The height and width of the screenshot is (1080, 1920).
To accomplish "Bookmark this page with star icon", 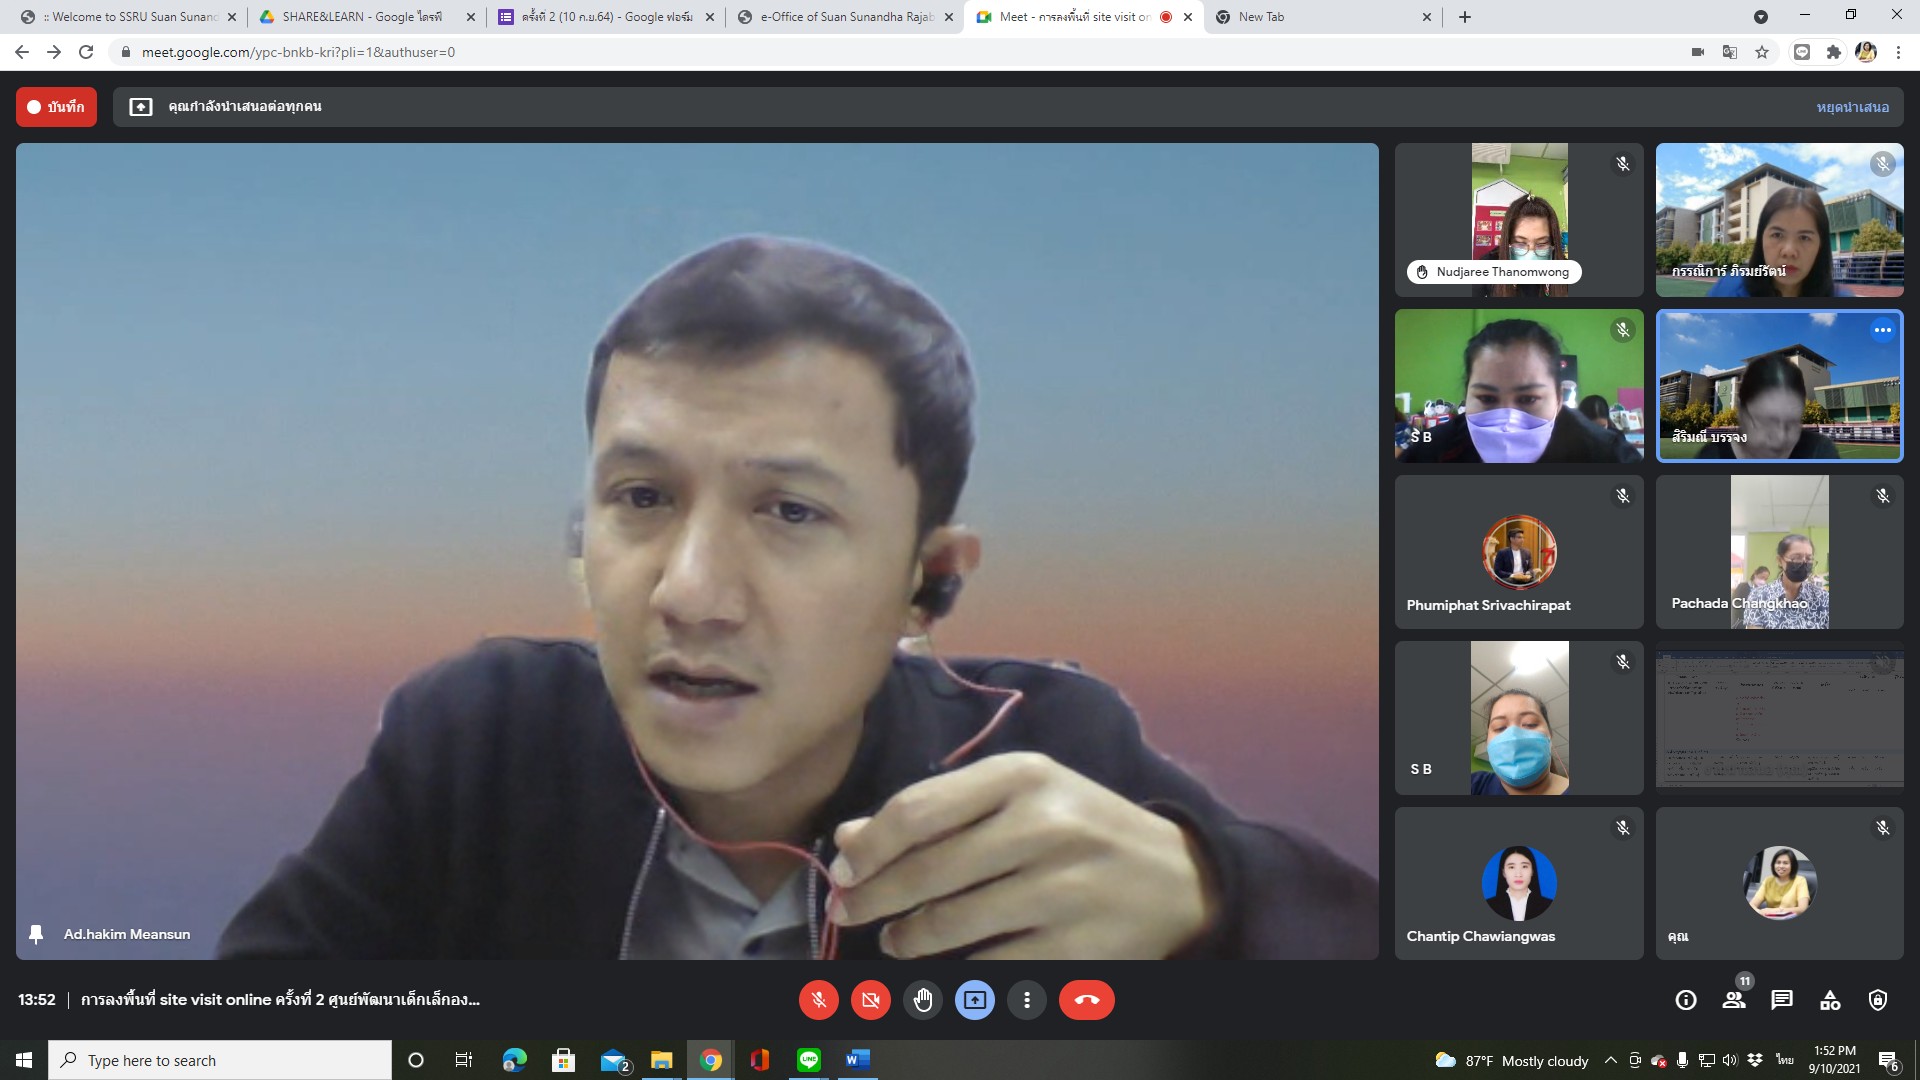I will (x=1762, y=52).
